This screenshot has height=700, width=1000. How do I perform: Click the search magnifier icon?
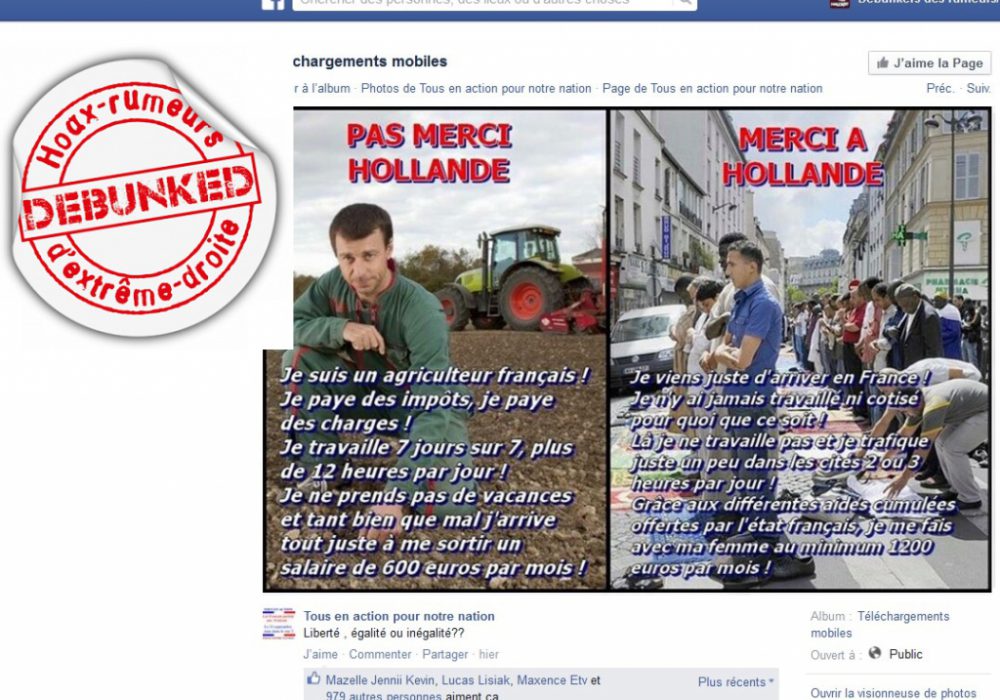pos(685,3)
